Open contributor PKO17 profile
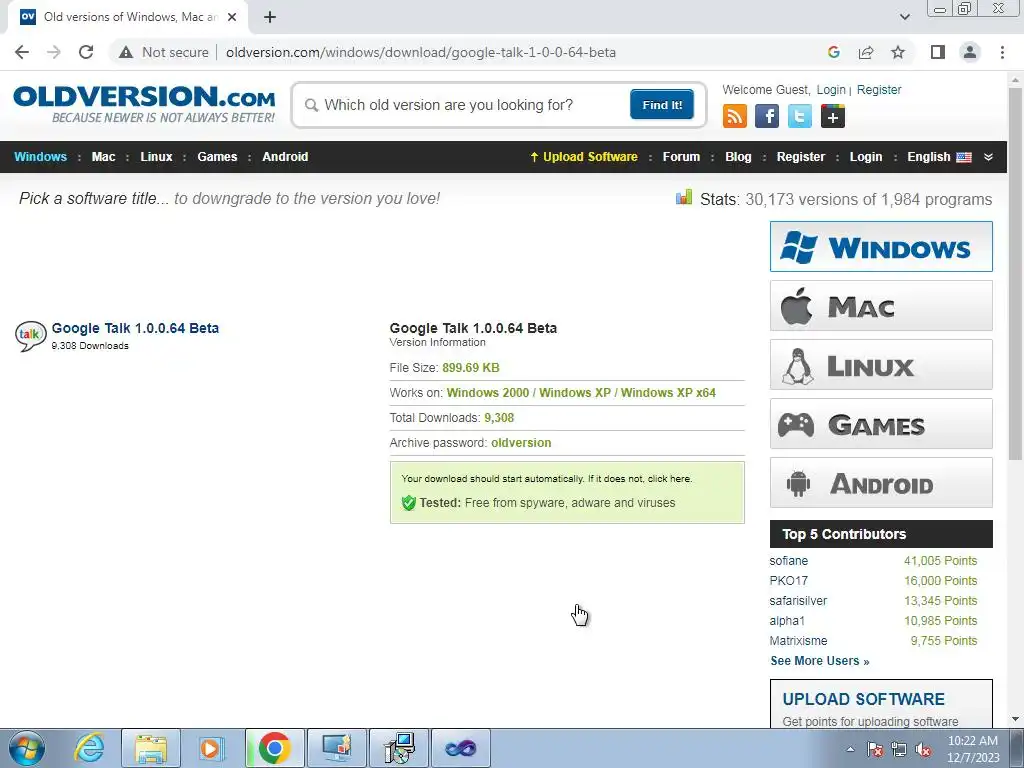 point(788,581)
